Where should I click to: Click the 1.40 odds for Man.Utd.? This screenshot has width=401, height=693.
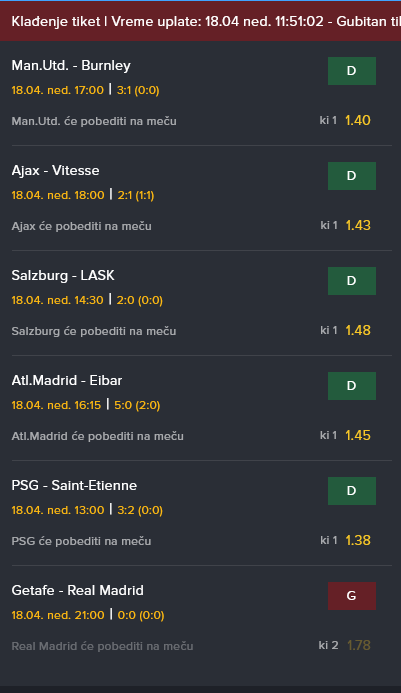(358, 120)
